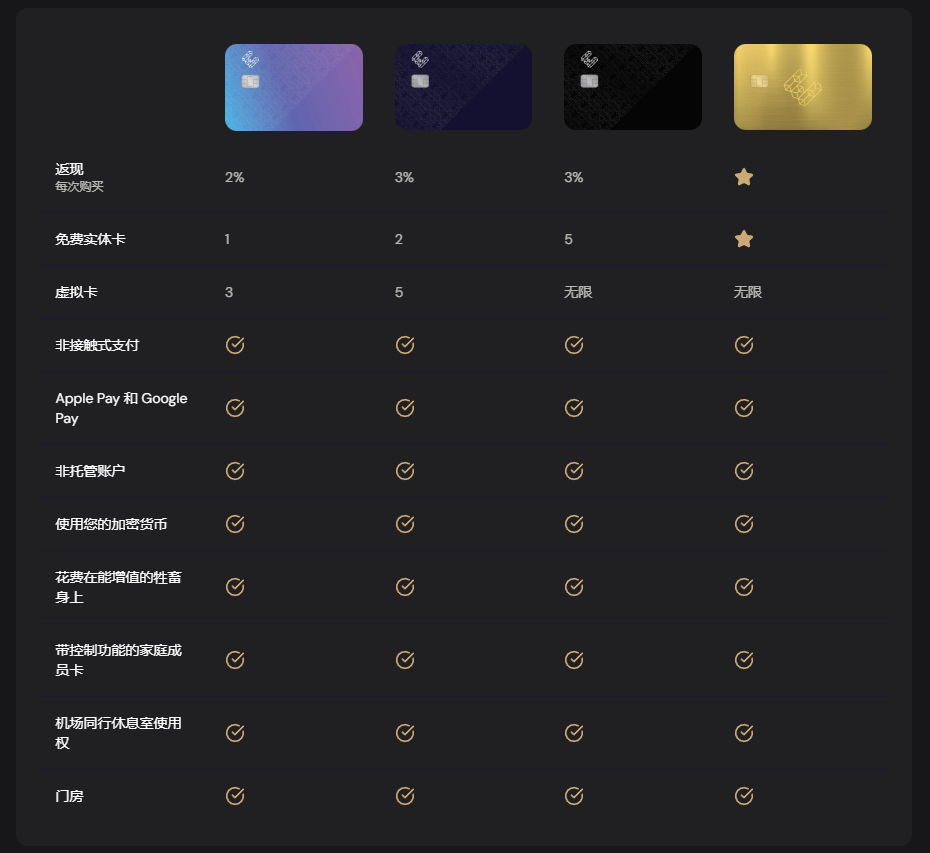Toggle the appreciating assets checkmark under the navy card
This screenshot has width=930, height=853.
tap(404, 587)
